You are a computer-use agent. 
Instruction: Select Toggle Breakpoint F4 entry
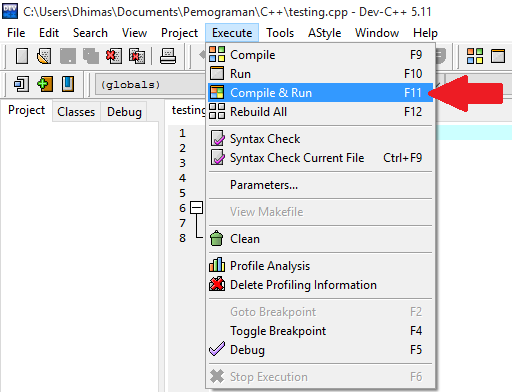[320, 330]
